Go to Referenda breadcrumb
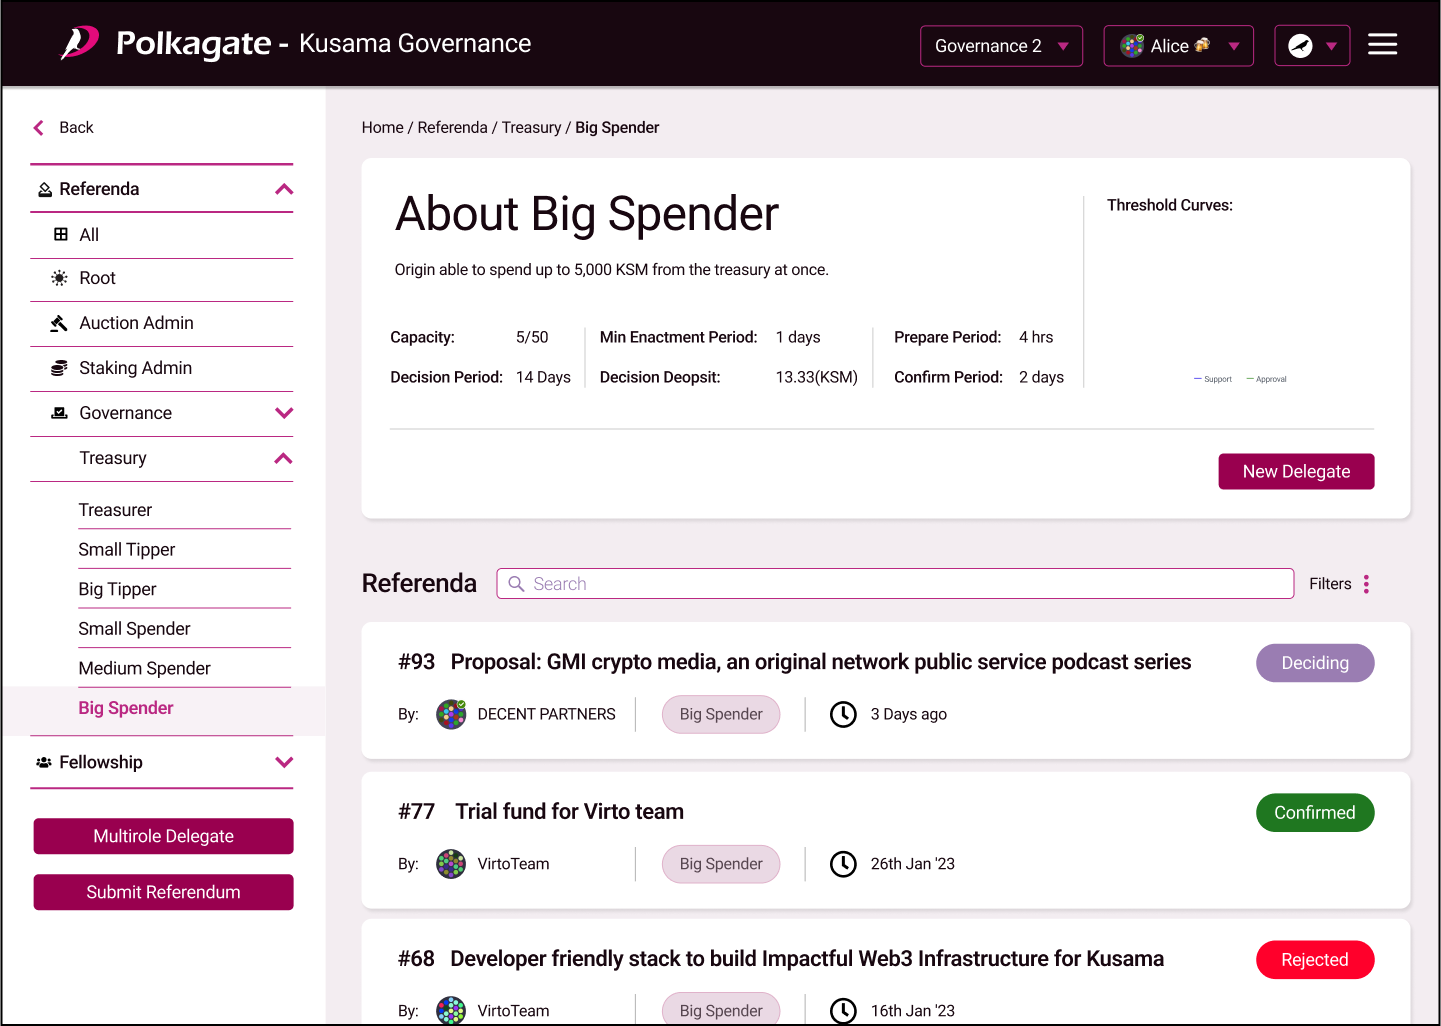 click(x=452, y=127)
